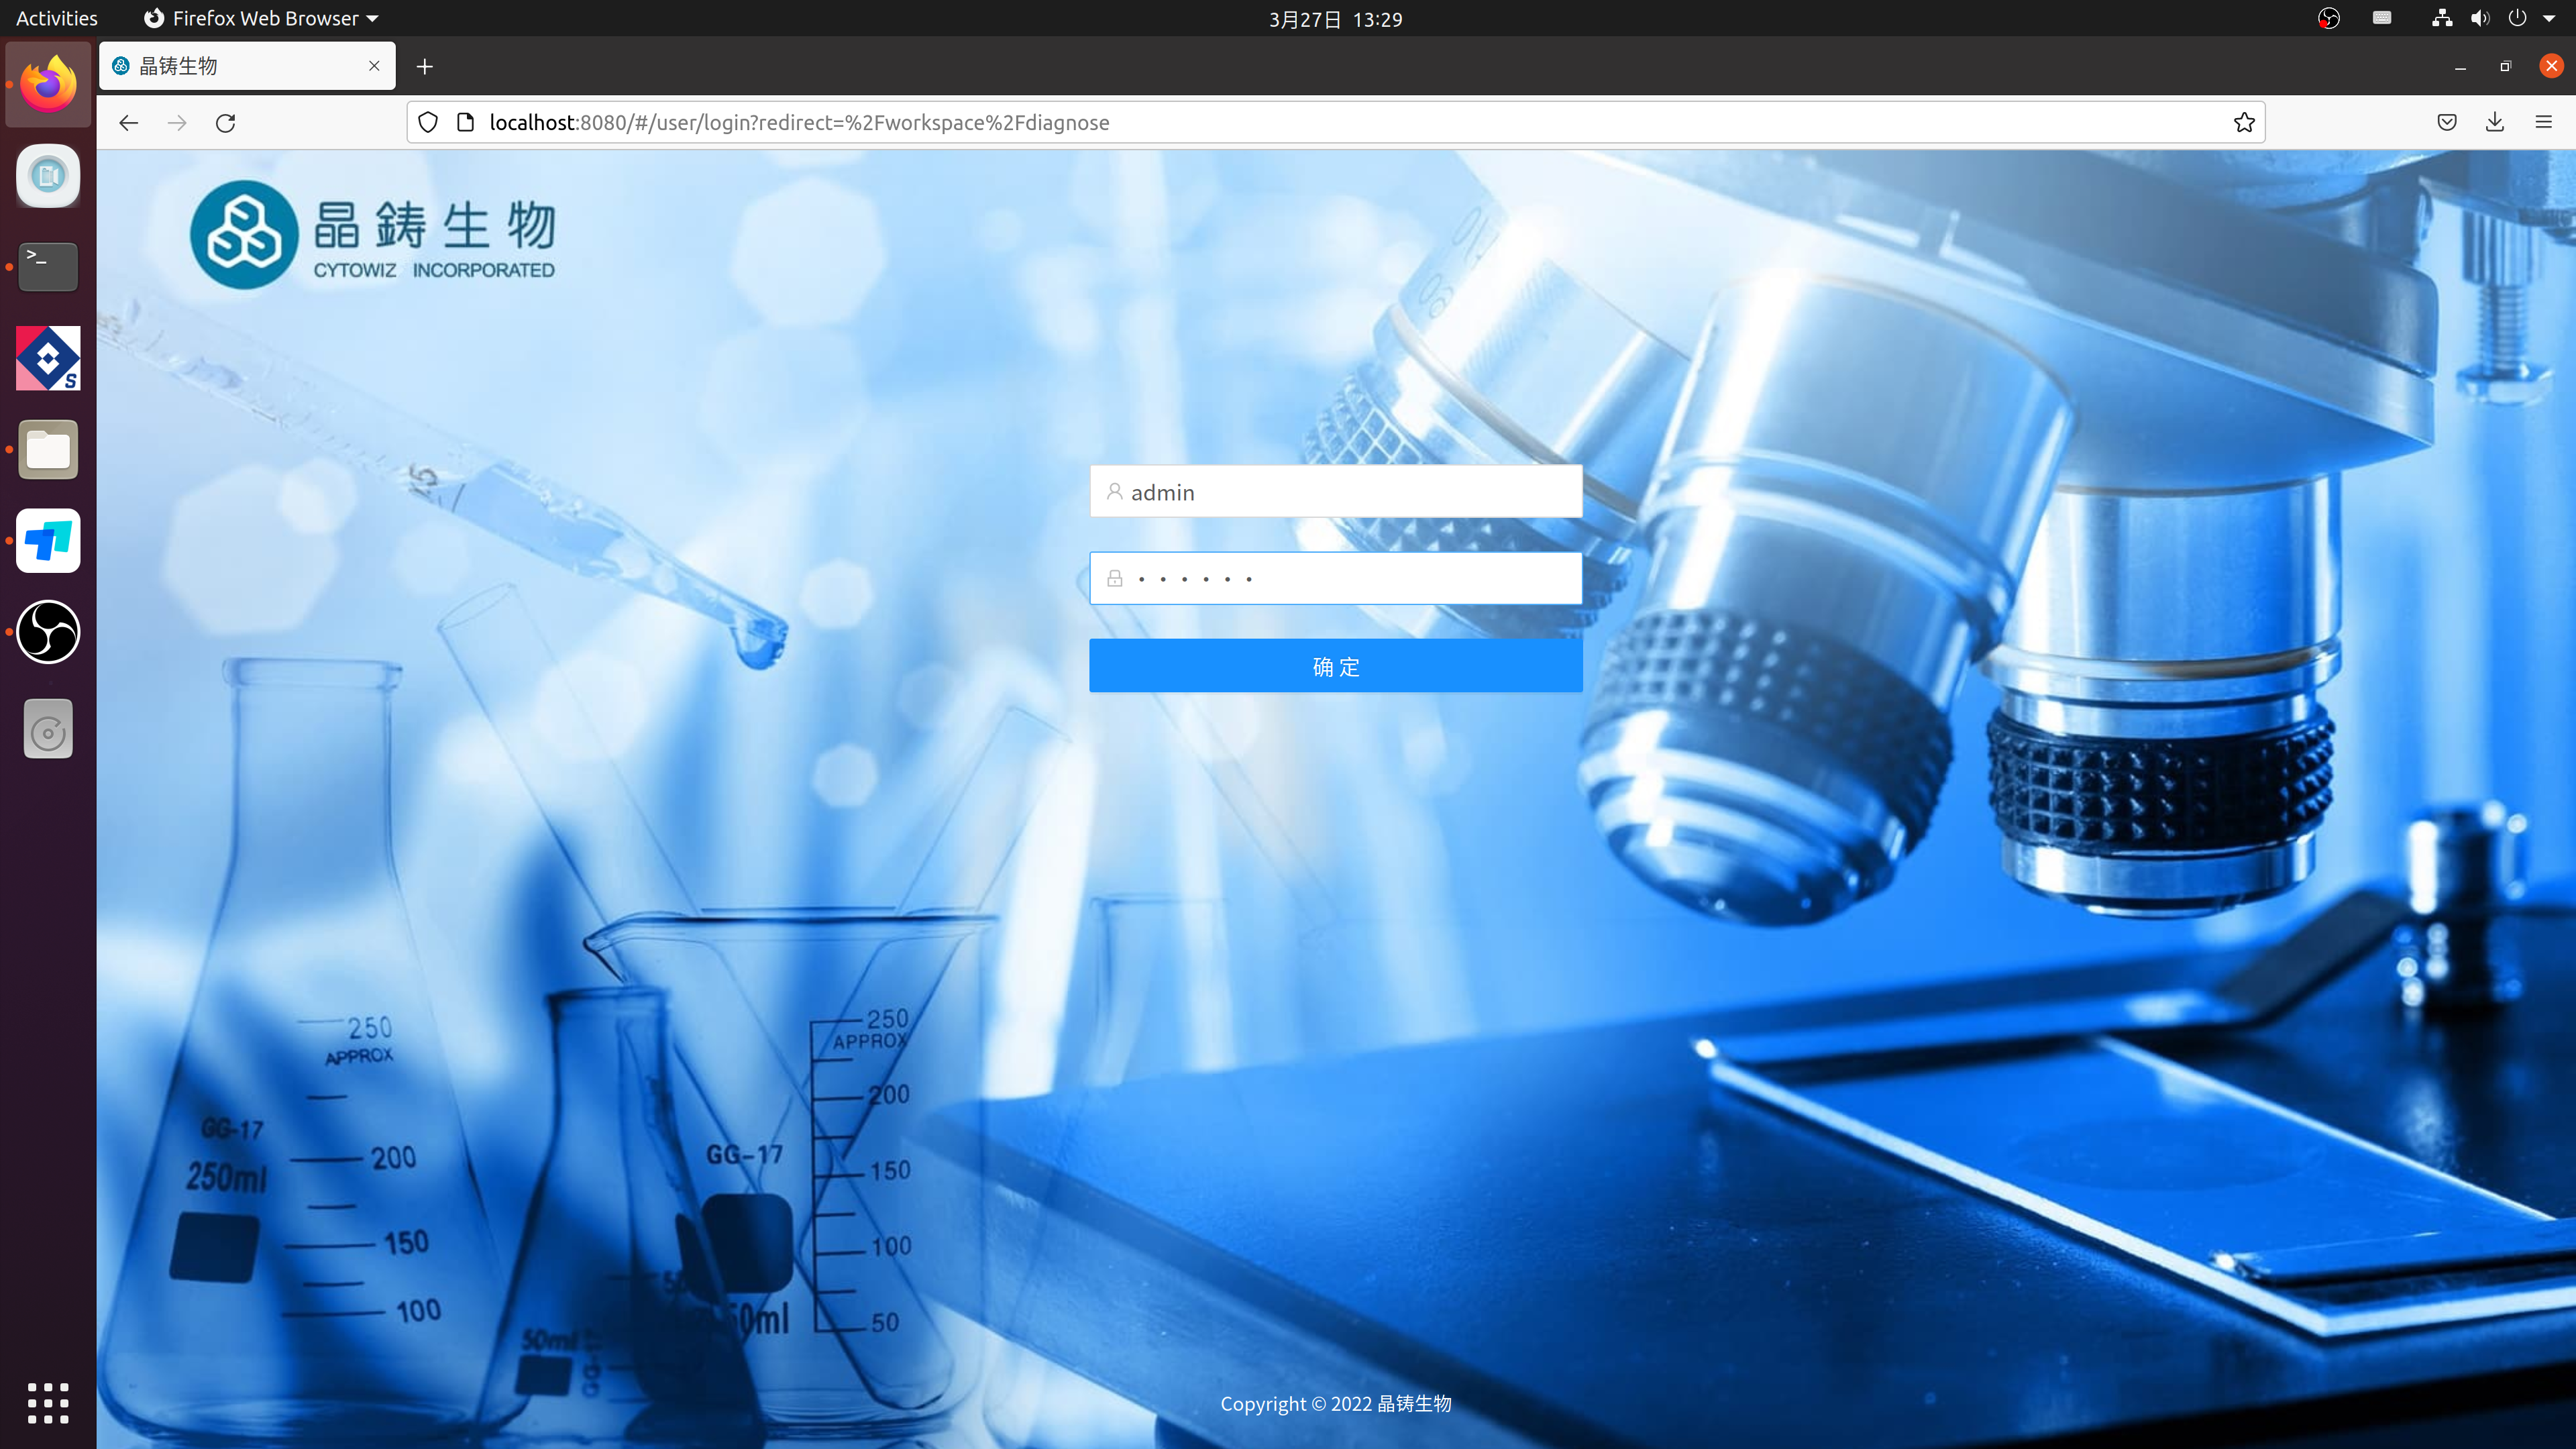
Task: Open a new browser tab
Action: (425, 66)
